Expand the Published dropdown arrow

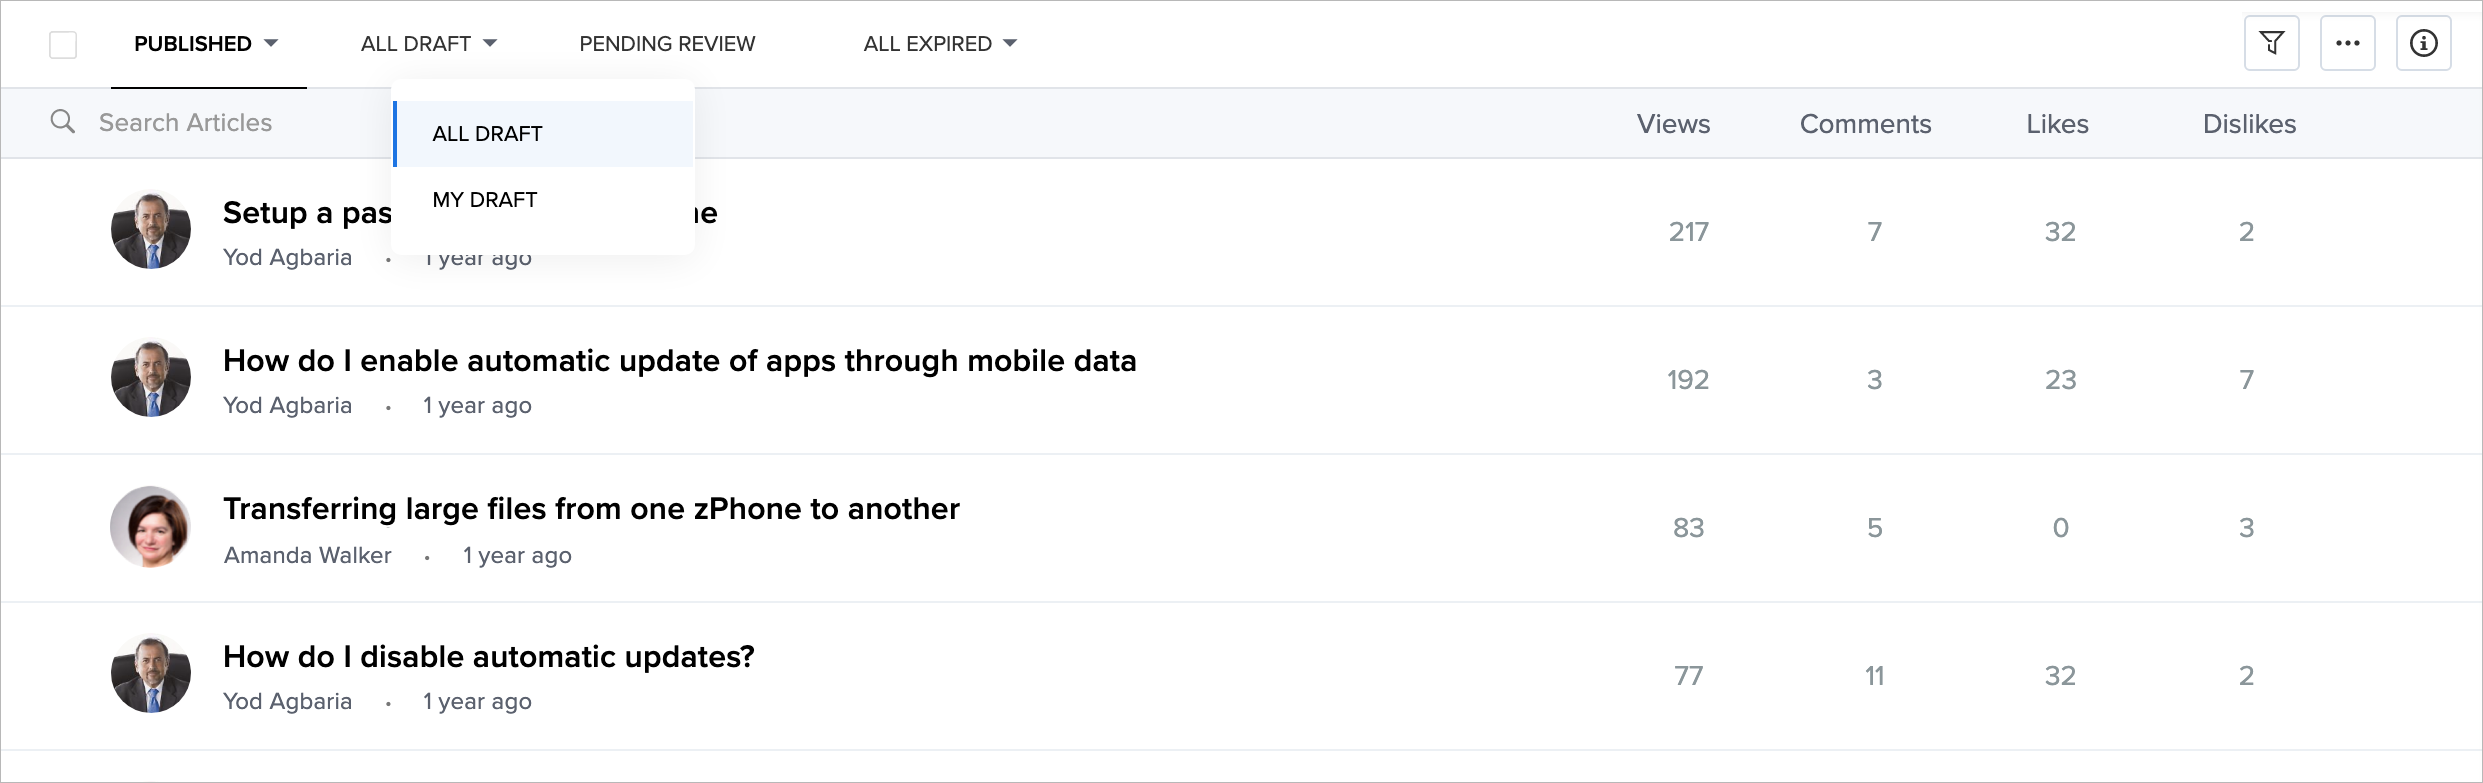click(271, 43)
